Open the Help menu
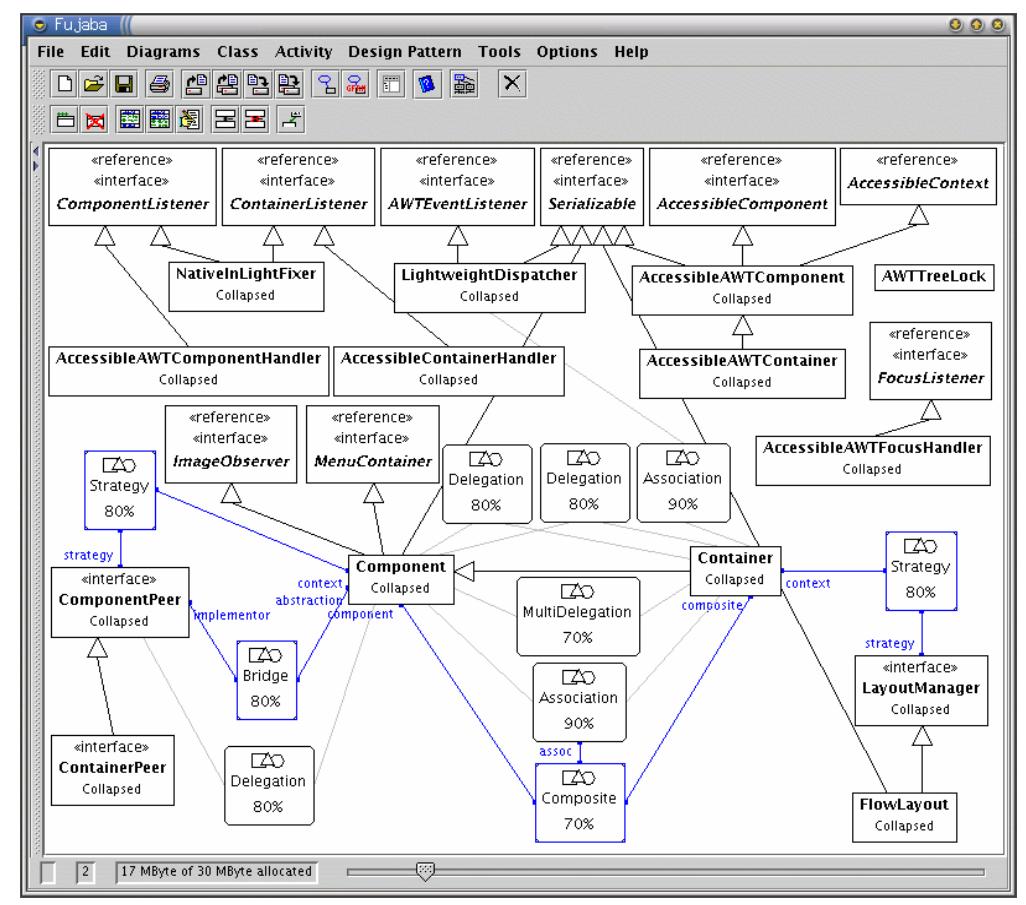Viewport: 1026px width, 905px height. click(x=631, y=52)
